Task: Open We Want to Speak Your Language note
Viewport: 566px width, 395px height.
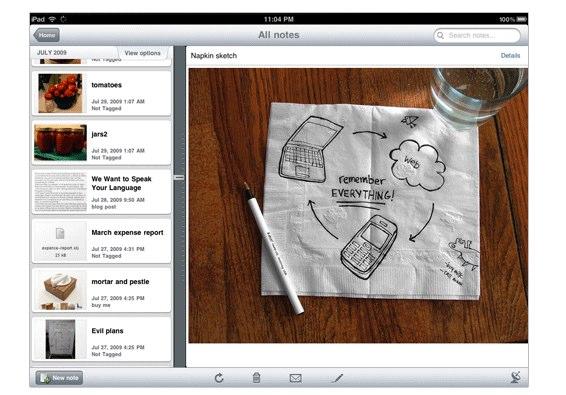Action: pos(101,192)
